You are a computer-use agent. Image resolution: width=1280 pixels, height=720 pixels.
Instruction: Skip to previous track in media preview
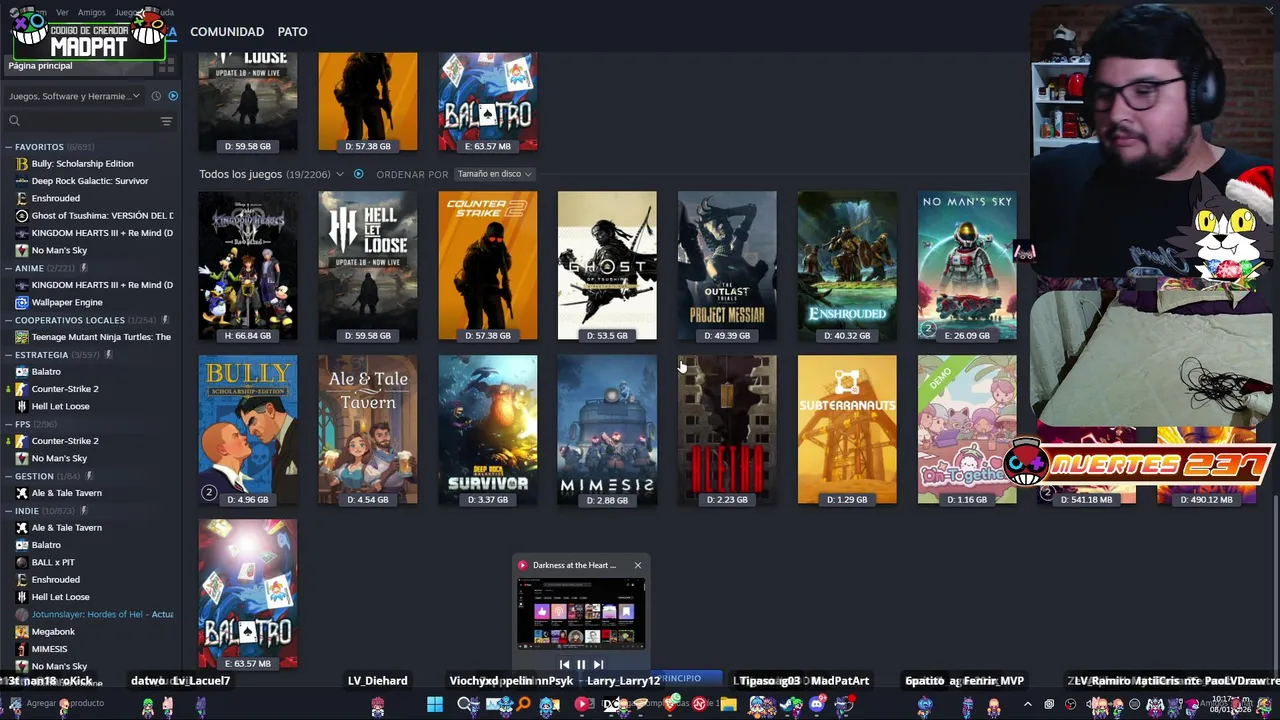tap(564, 664)
